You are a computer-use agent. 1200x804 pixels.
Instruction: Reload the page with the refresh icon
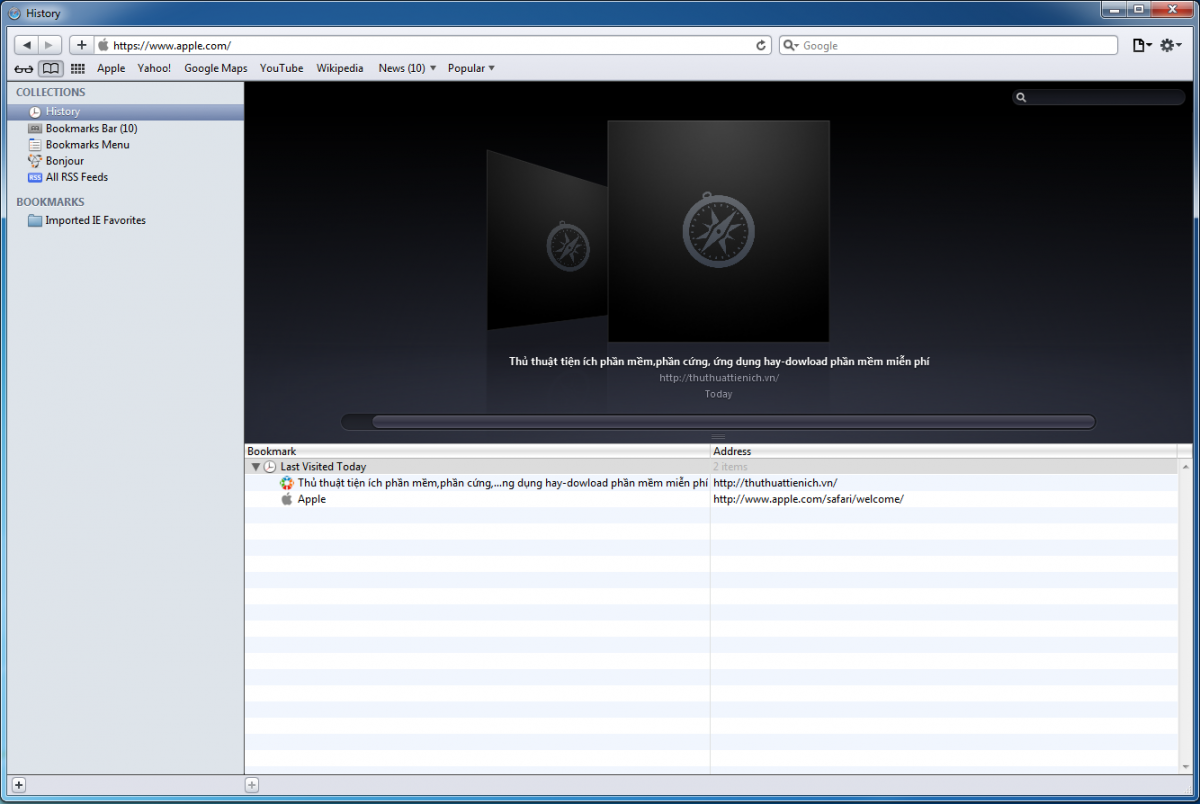coord(761,45)
